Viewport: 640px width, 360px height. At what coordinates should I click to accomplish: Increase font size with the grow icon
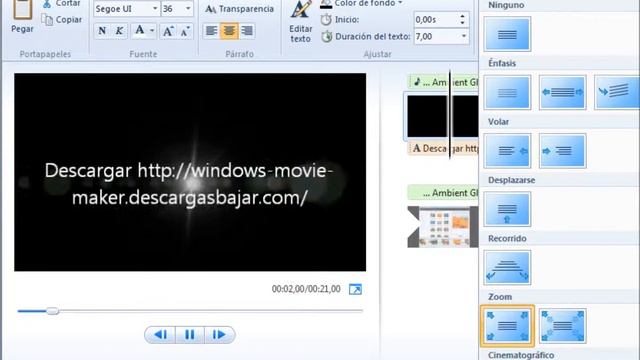point(168,31)
